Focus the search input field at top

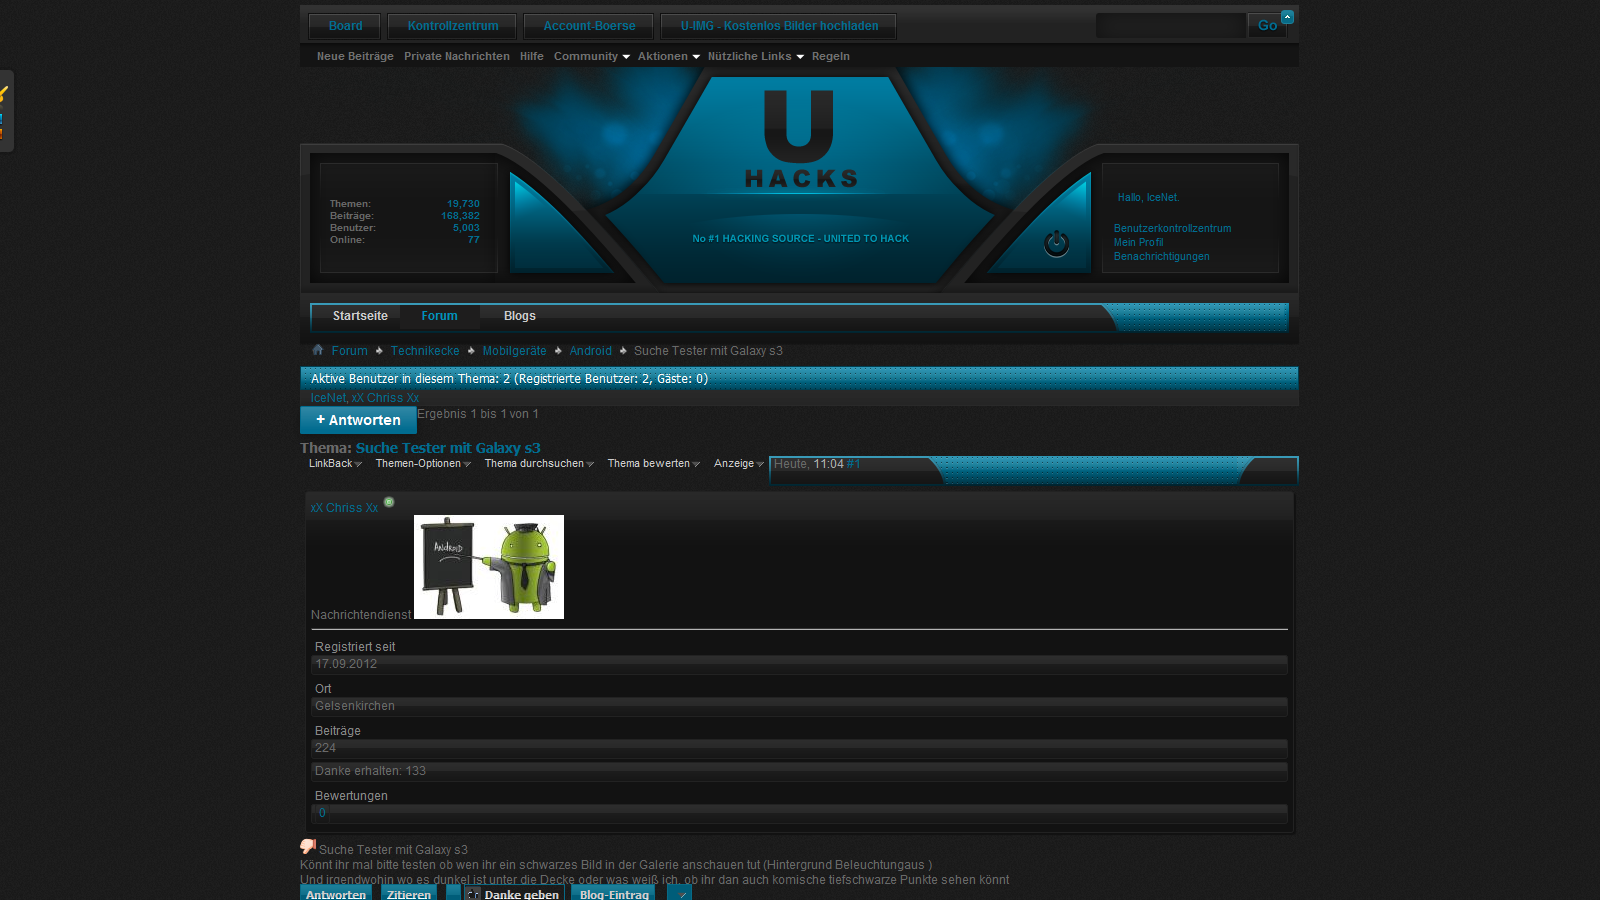coord(1170,26)
